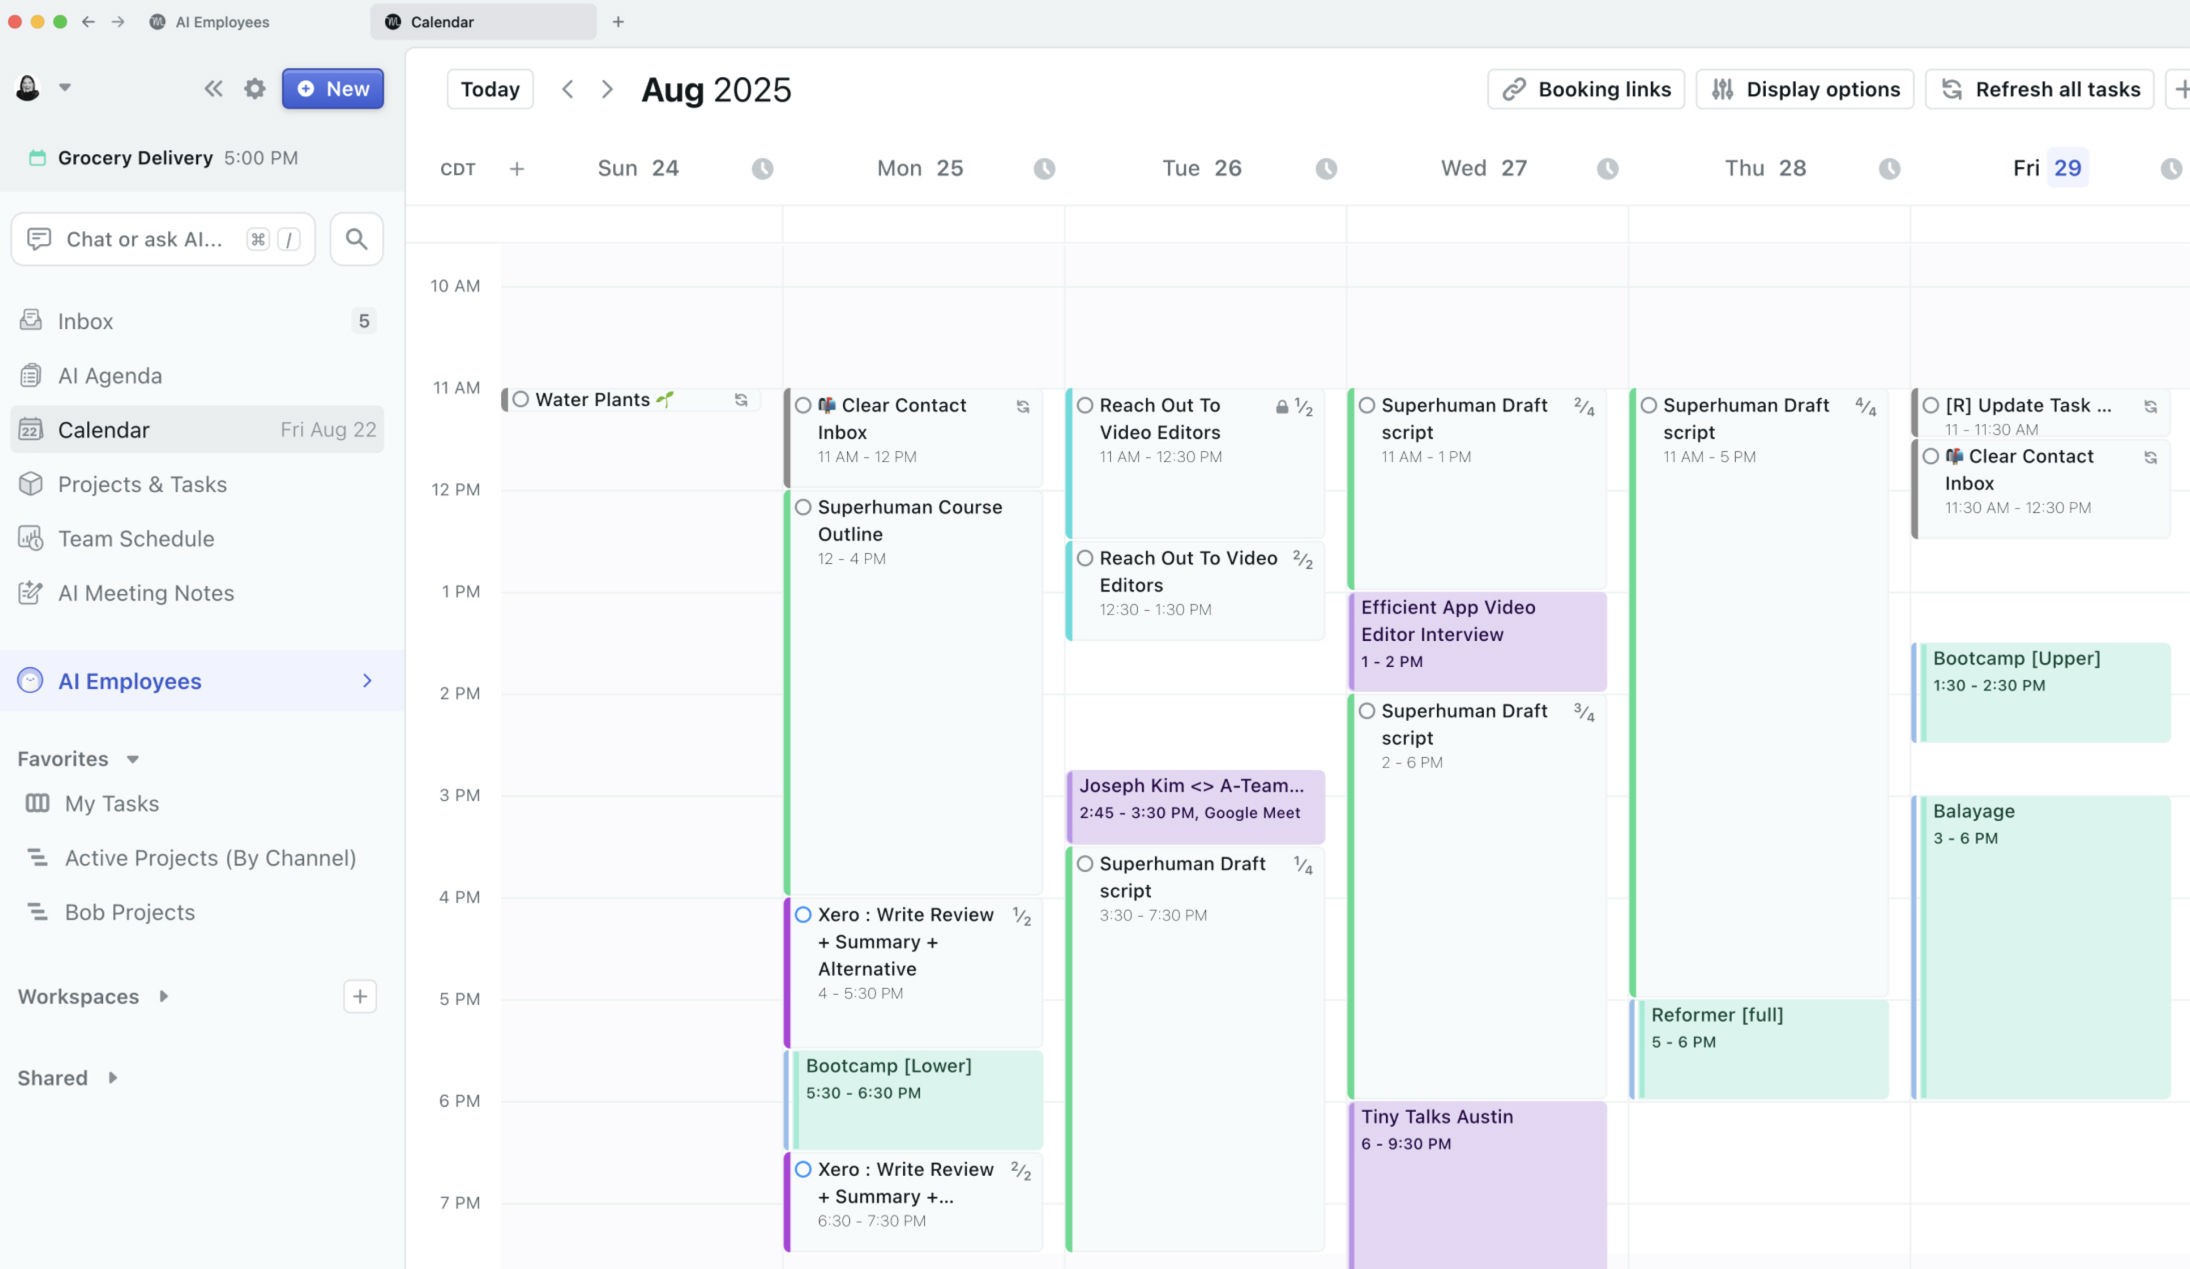The width and height of the screenshot is (2190, 1269).
Task: Open Reformer [full] event on Thursday
Action: click(1759, 1049)
